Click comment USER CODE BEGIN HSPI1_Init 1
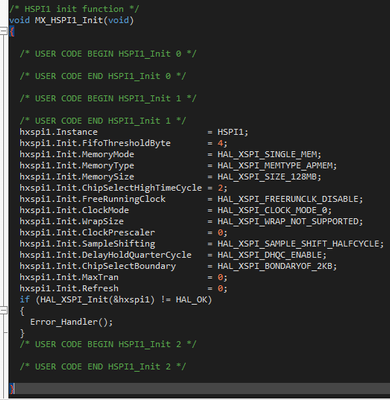 coord(108,98)
